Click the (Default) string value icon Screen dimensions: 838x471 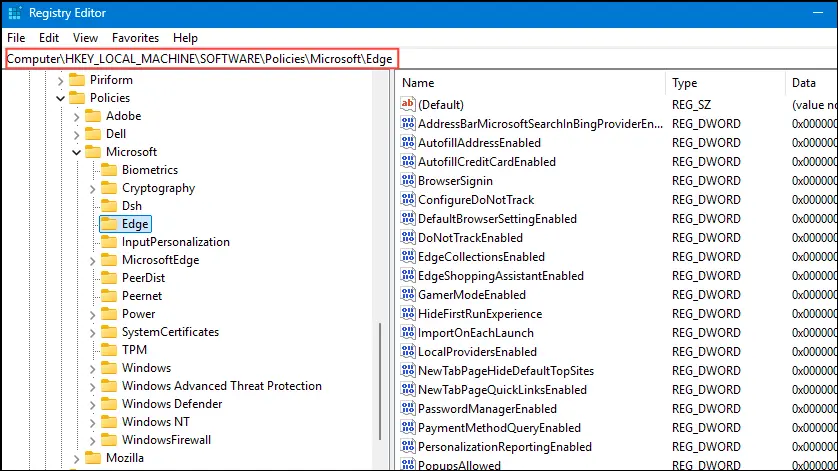407,104
